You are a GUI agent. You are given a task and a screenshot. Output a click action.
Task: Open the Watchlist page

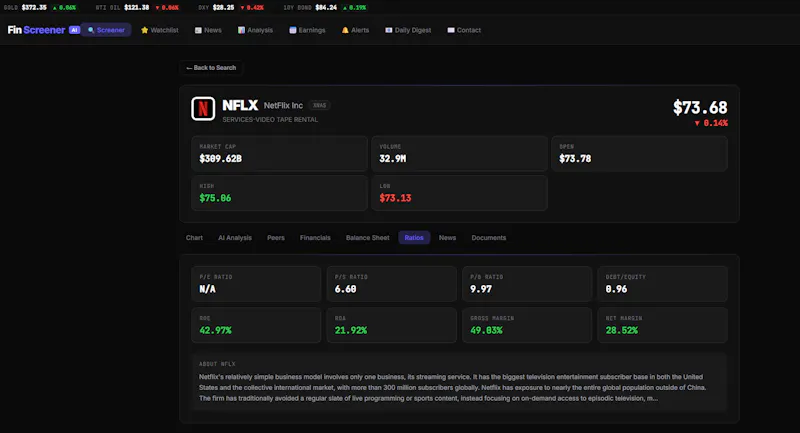(x=160, y=30)
